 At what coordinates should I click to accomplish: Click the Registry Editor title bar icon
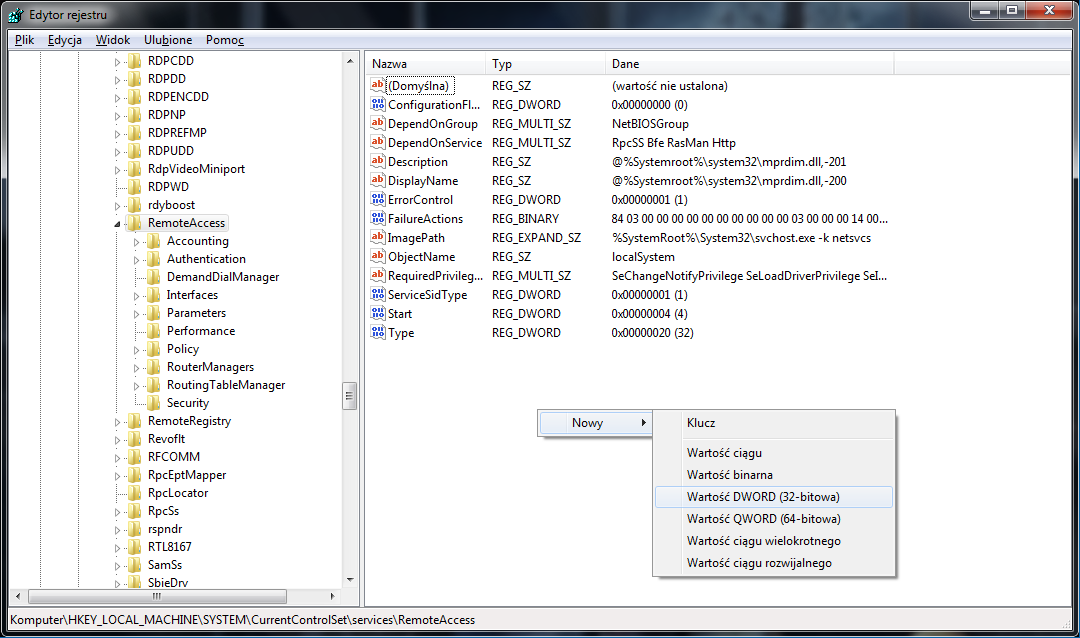[15, 15]
